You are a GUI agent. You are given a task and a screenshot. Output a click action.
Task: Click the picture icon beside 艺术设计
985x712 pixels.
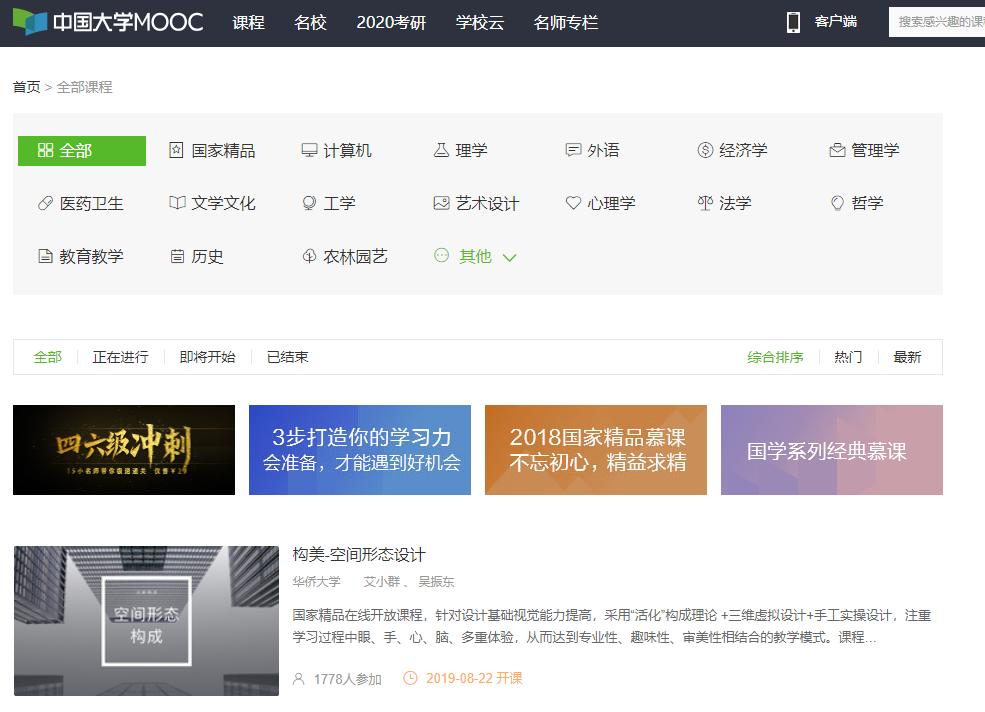[440, 203]
